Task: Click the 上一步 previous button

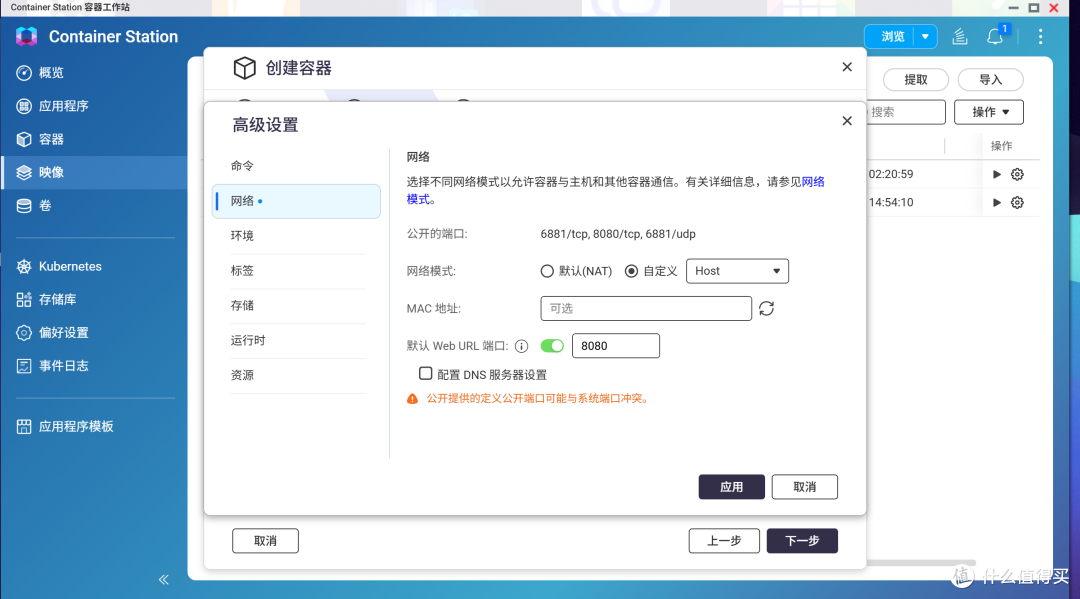Action: pos(724,541)
